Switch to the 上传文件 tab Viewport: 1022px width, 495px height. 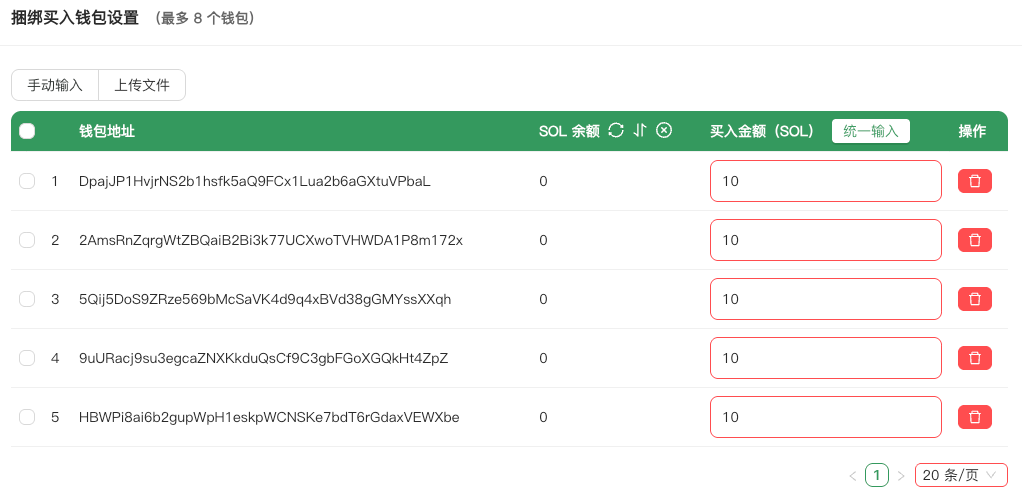[142, 85]
